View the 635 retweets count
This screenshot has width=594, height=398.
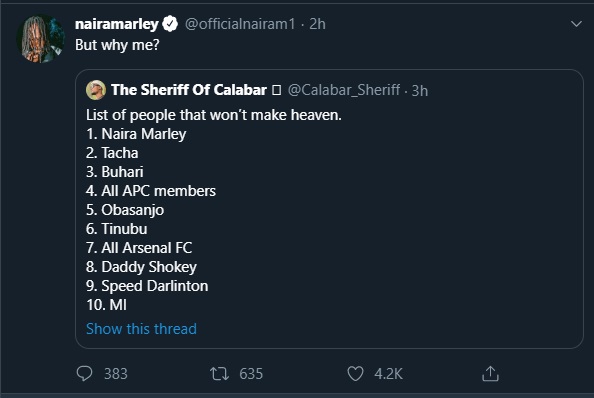point(251,374)
